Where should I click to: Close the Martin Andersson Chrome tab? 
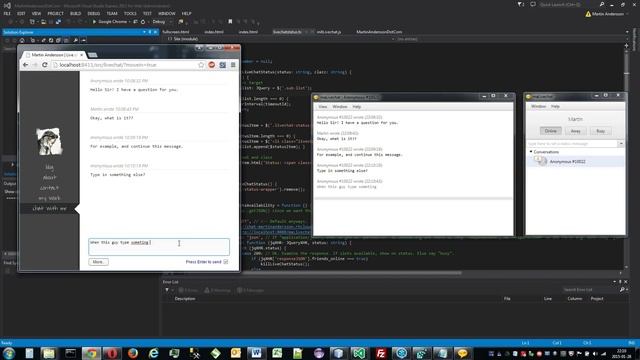[x=82, y=55]
